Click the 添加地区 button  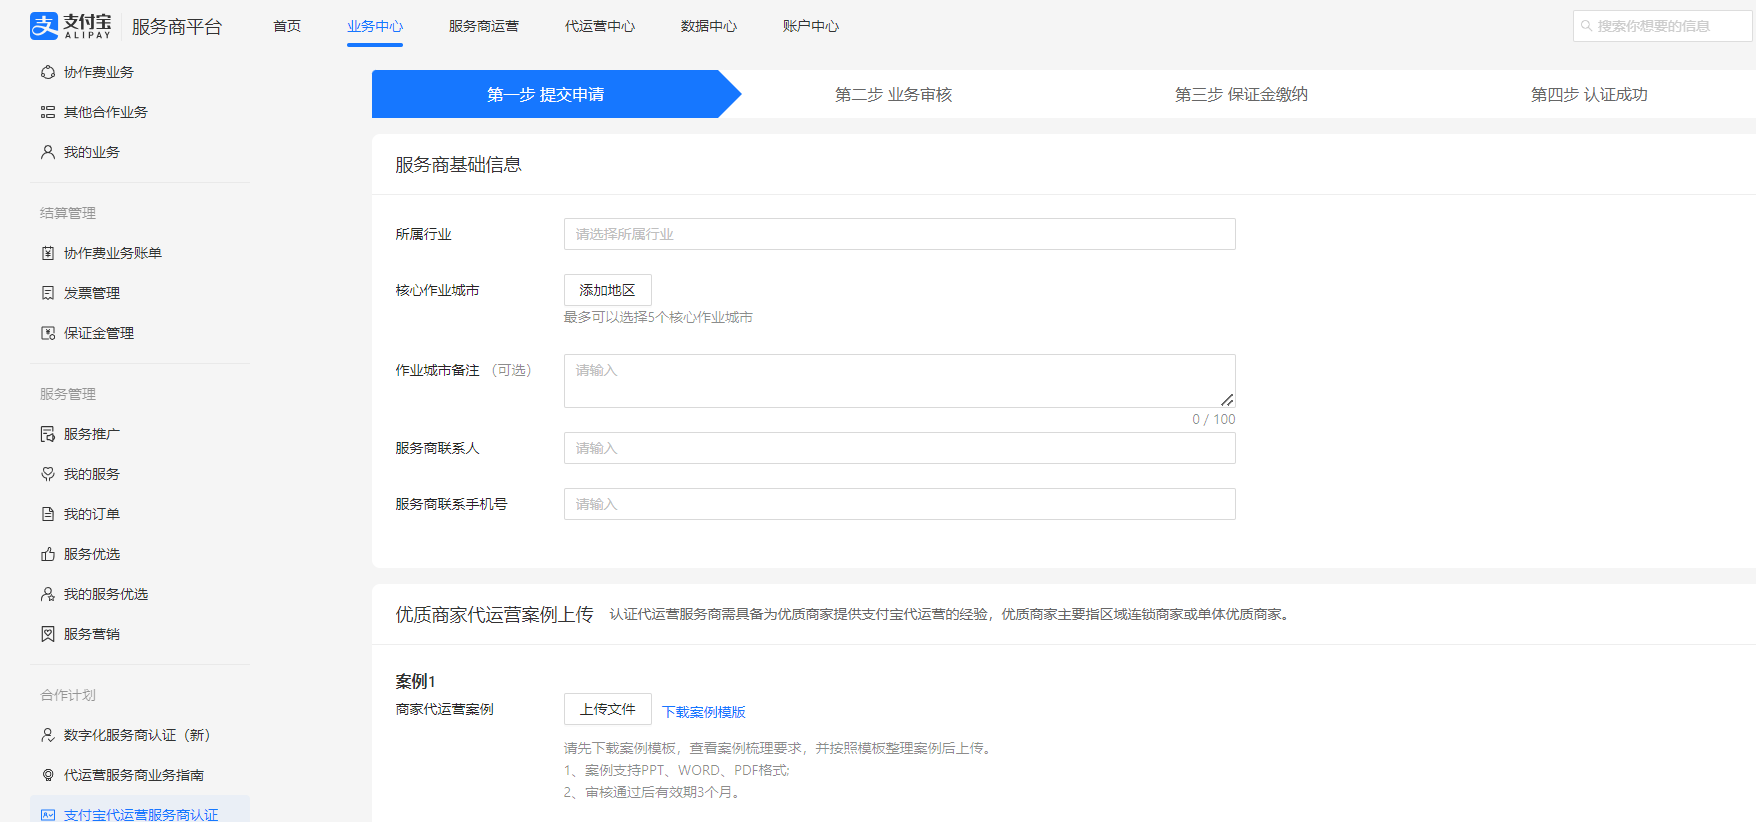607,290
